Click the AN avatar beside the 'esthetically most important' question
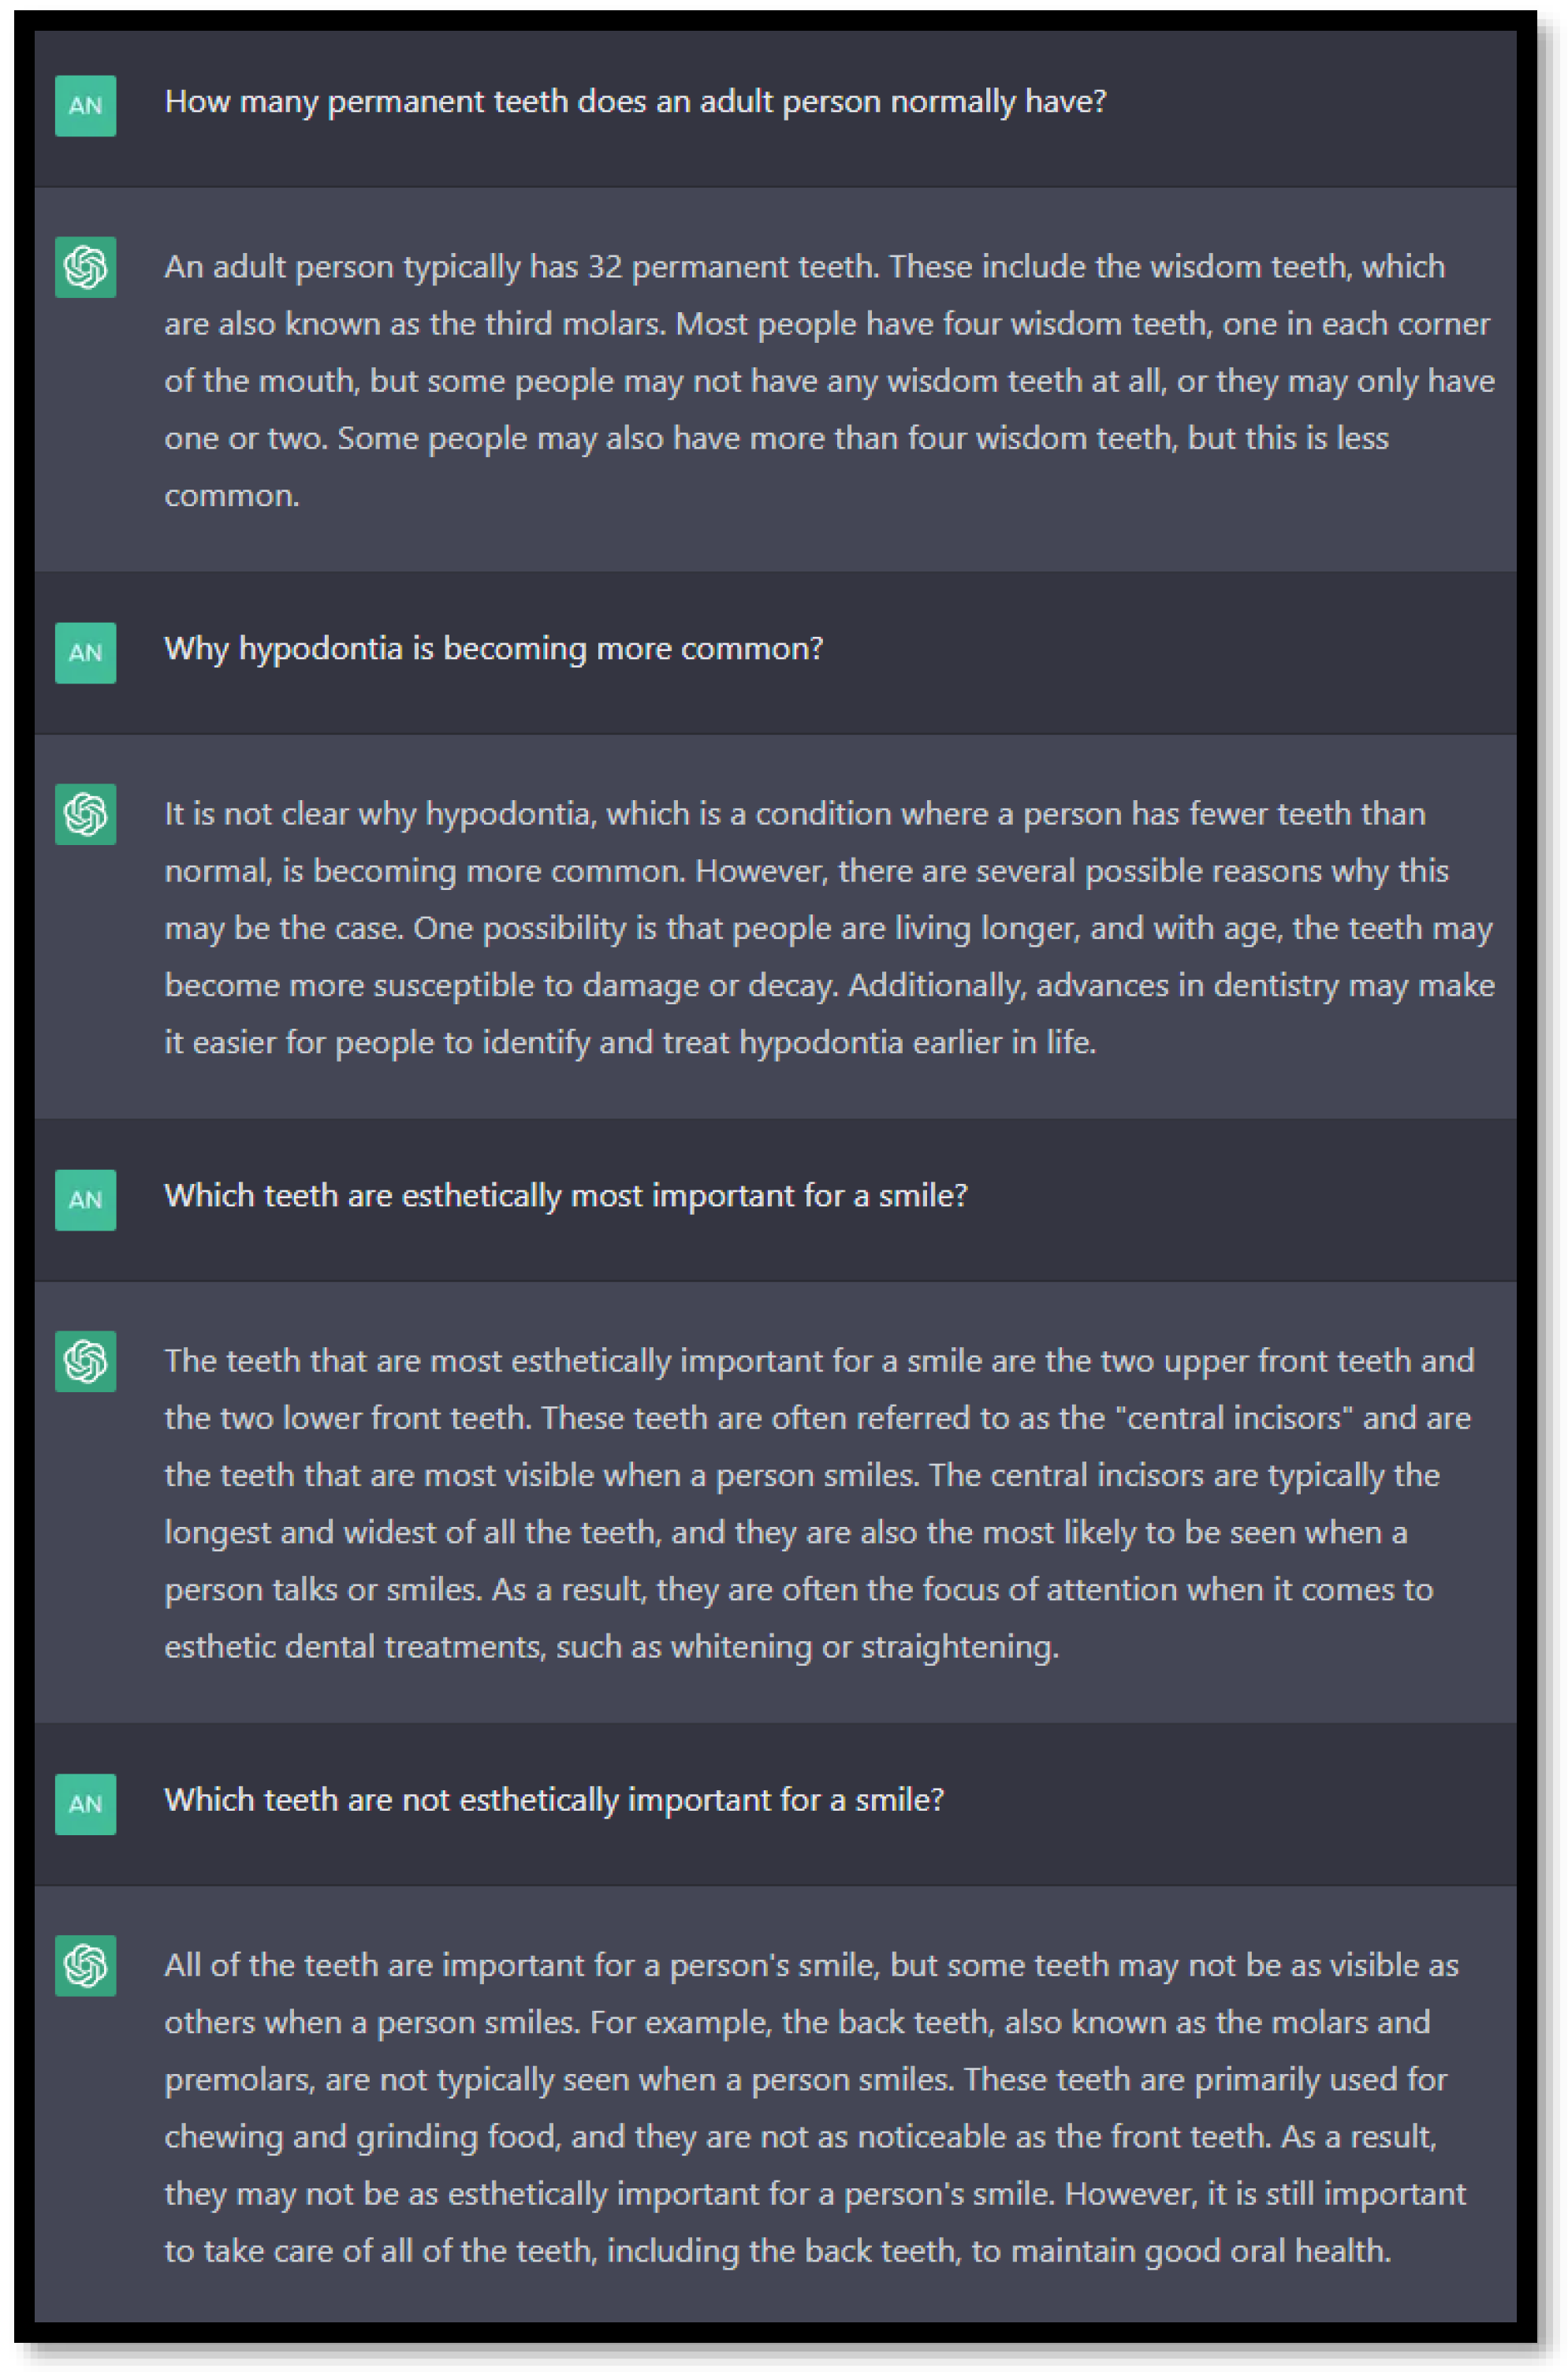The image size is (1568, 2372). tap(85, 1200)
